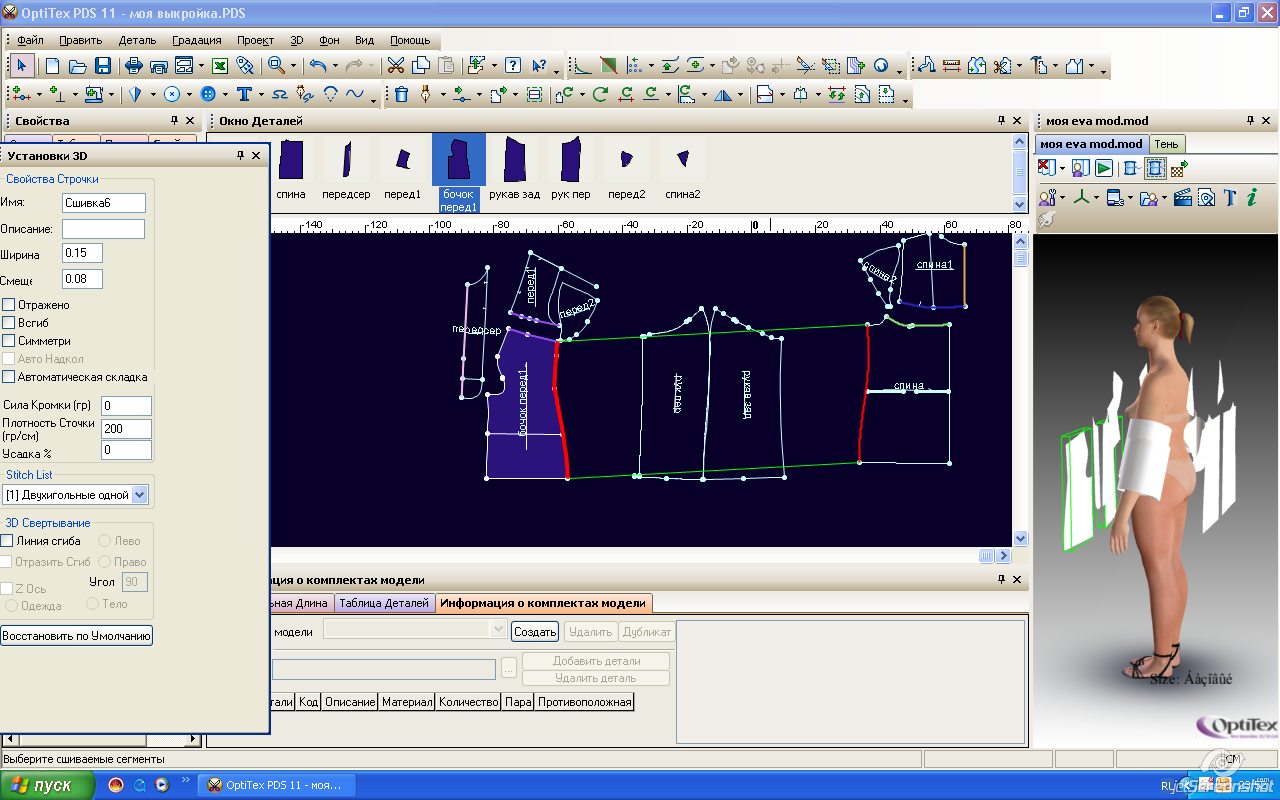Viewport: 1280px width, 800px height.
Task: Click the measuring ruler icon in toolbar
Action: 951,66
